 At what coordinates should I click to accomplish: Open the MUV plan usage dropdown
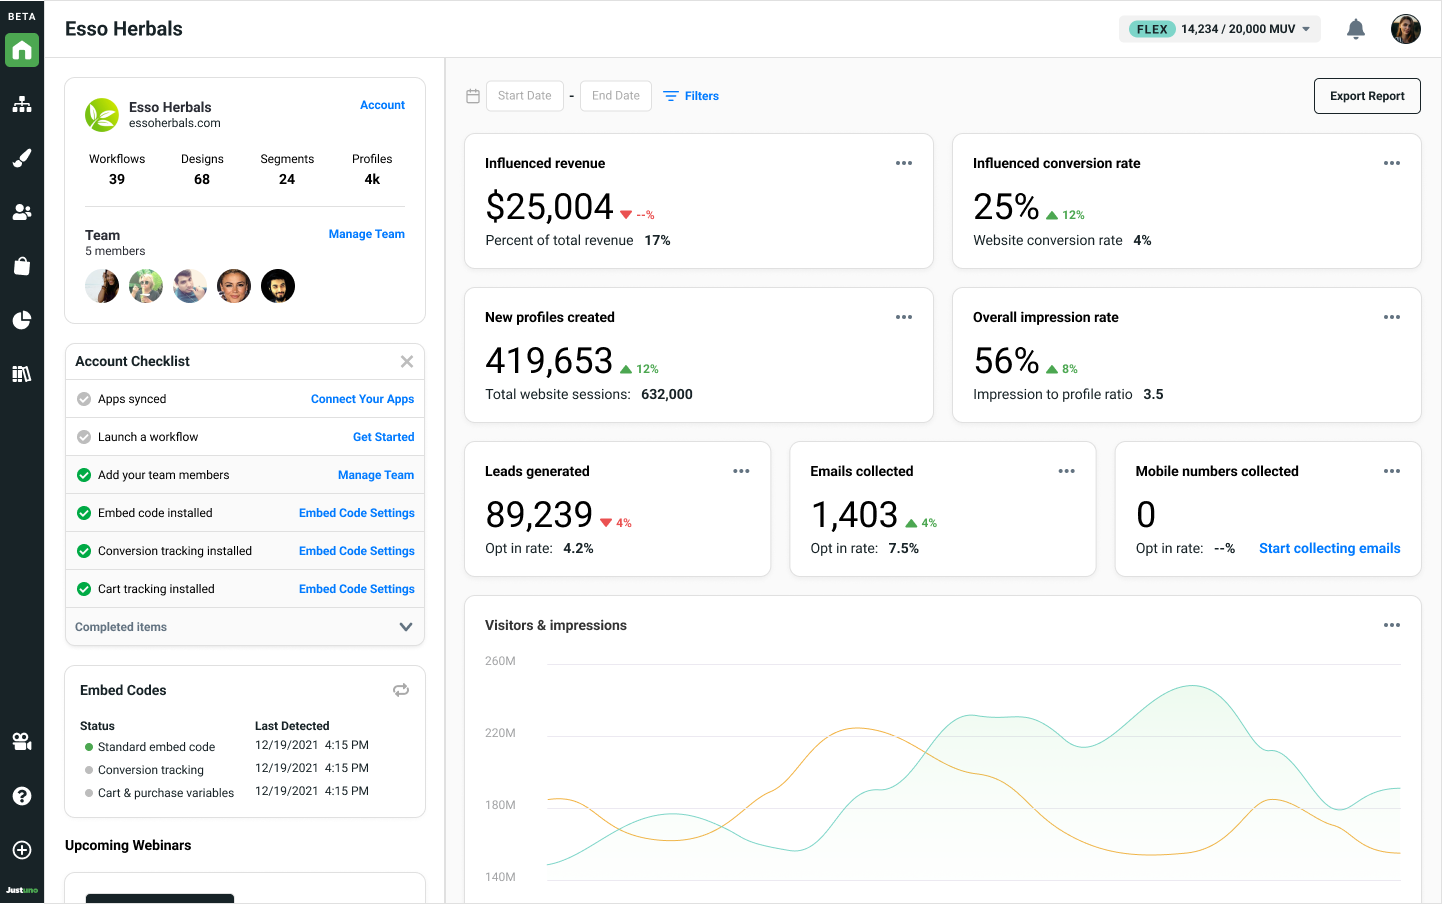1219,29
